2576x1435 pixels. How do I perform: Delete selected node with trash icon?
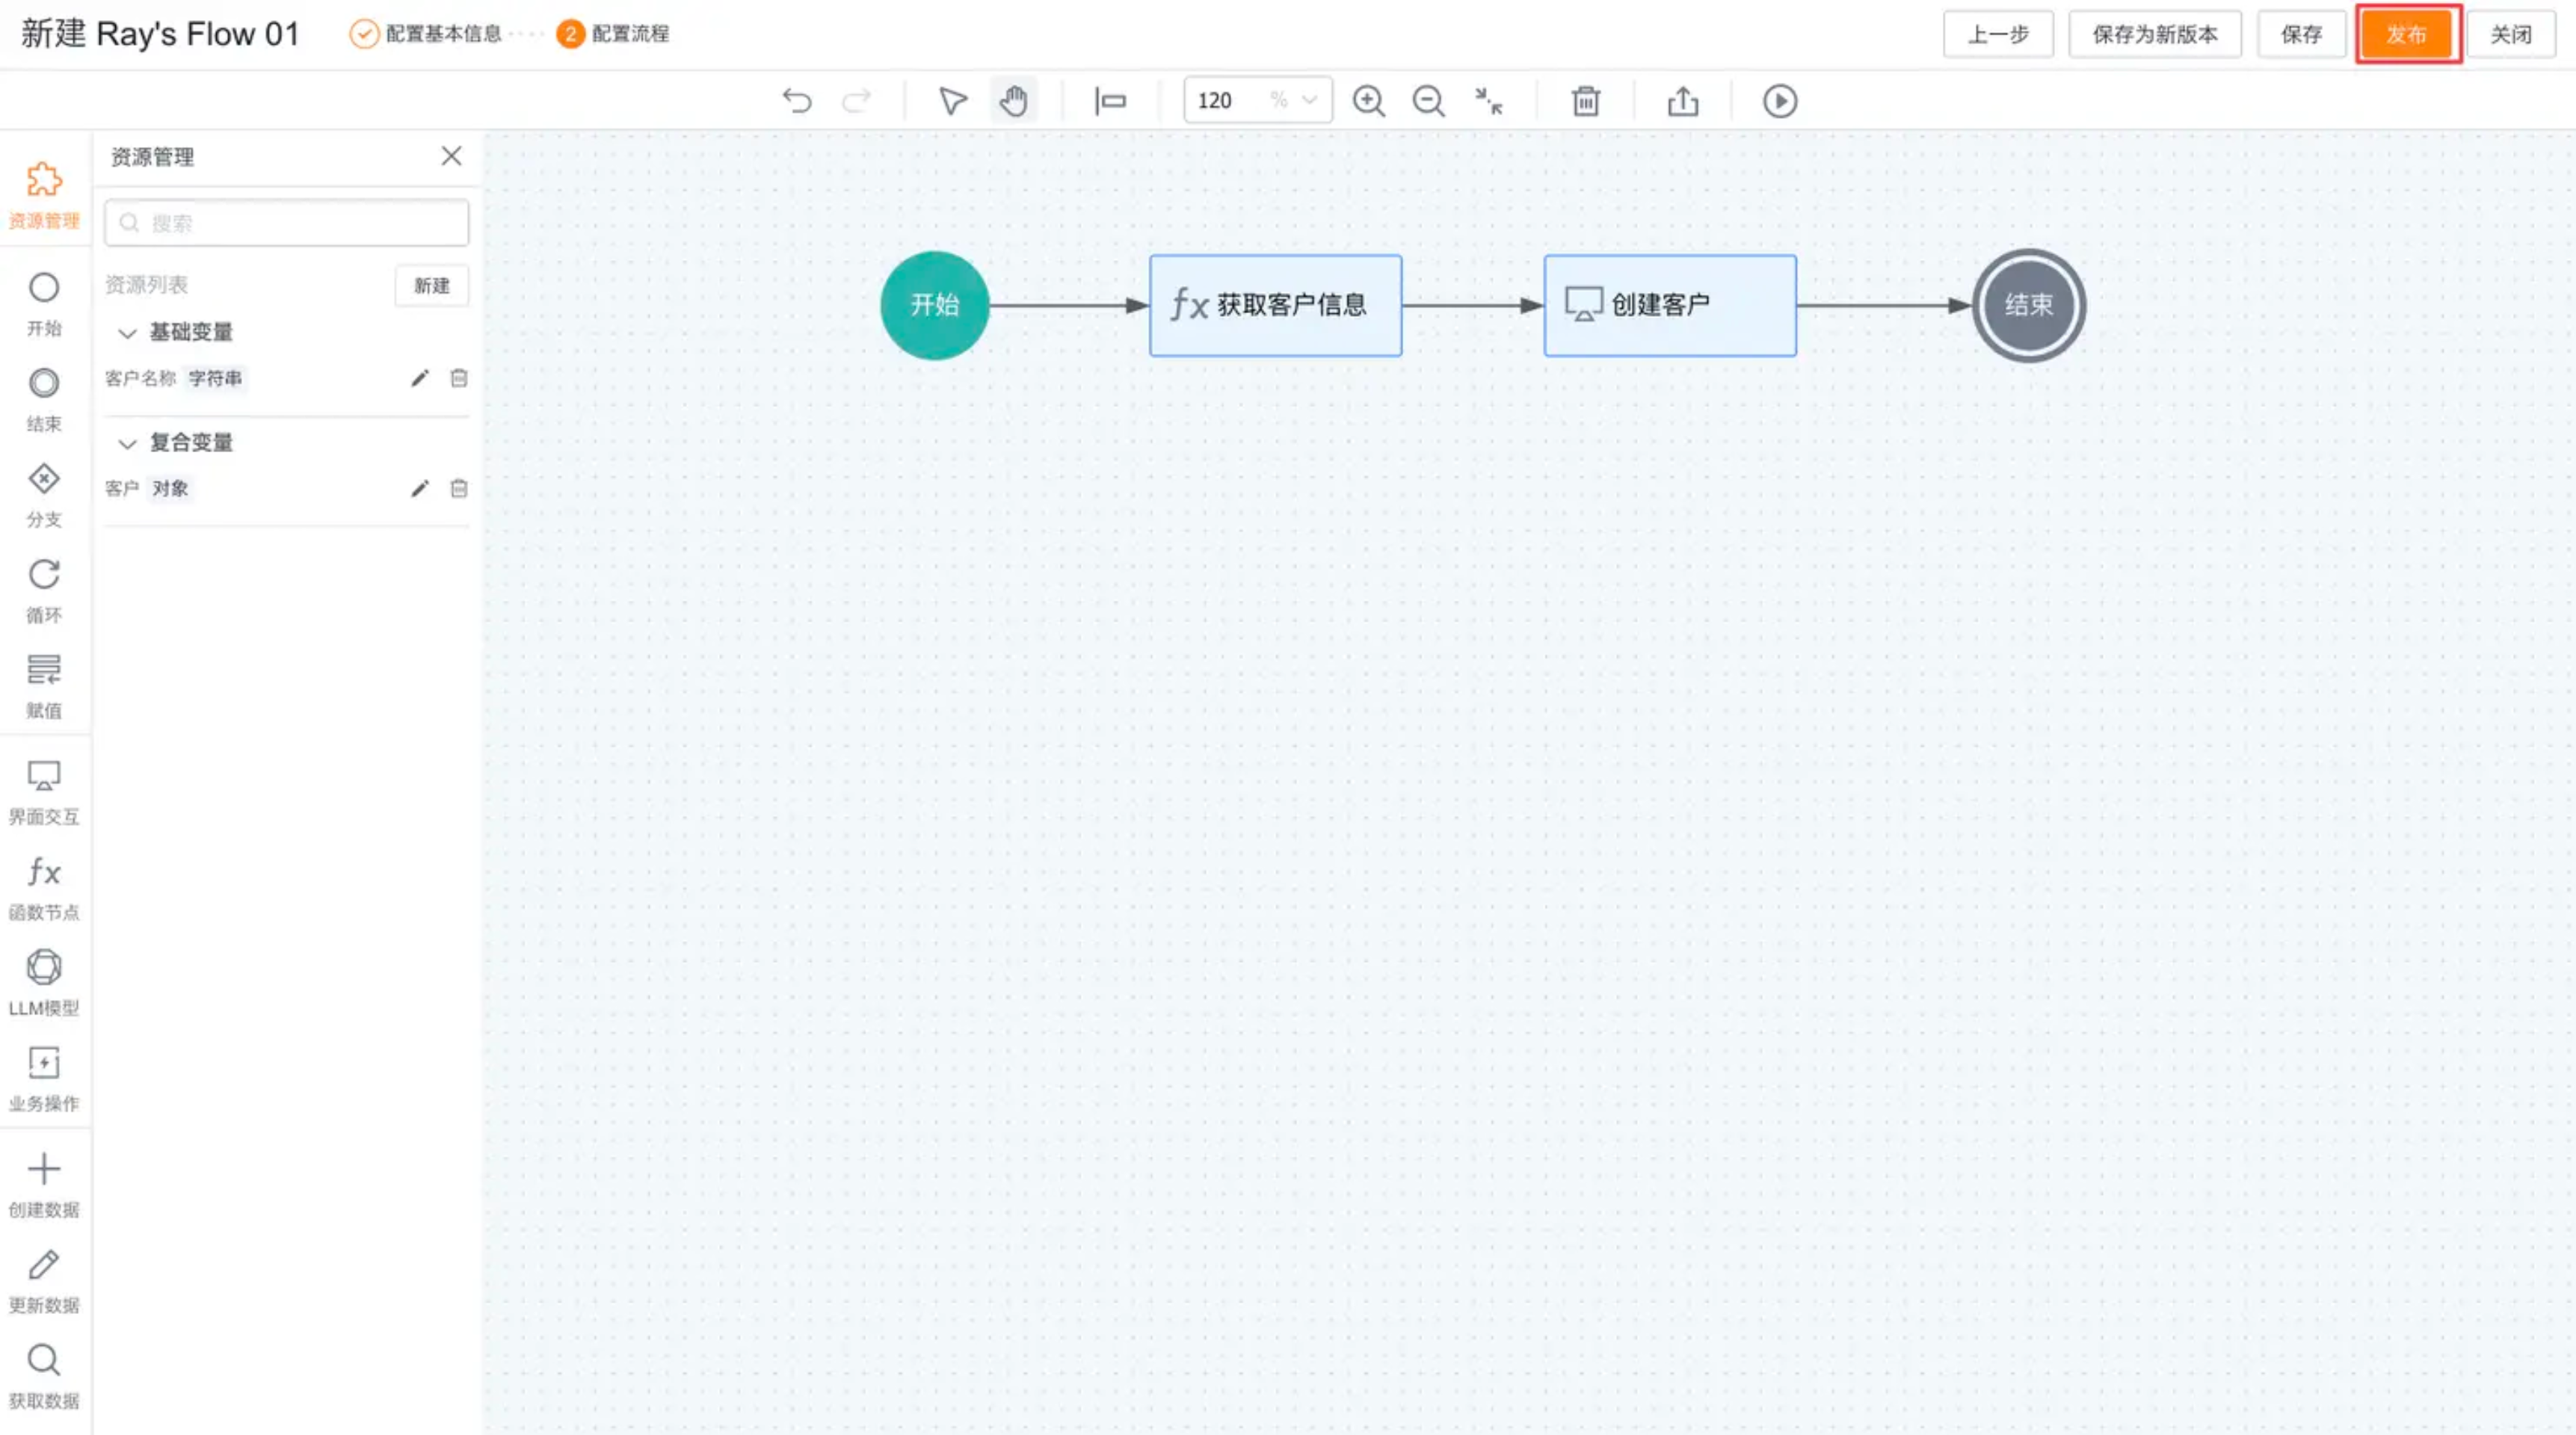[1585, 101]
